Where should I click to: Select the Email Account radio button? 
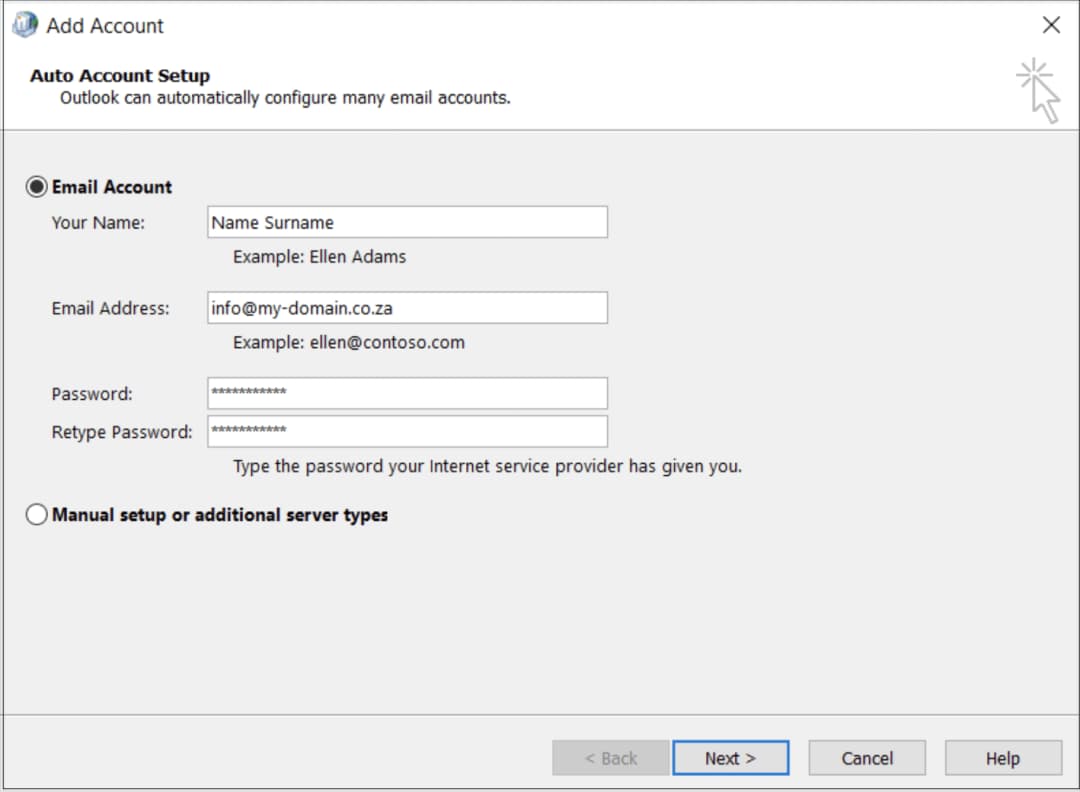[x=36, y=186]
